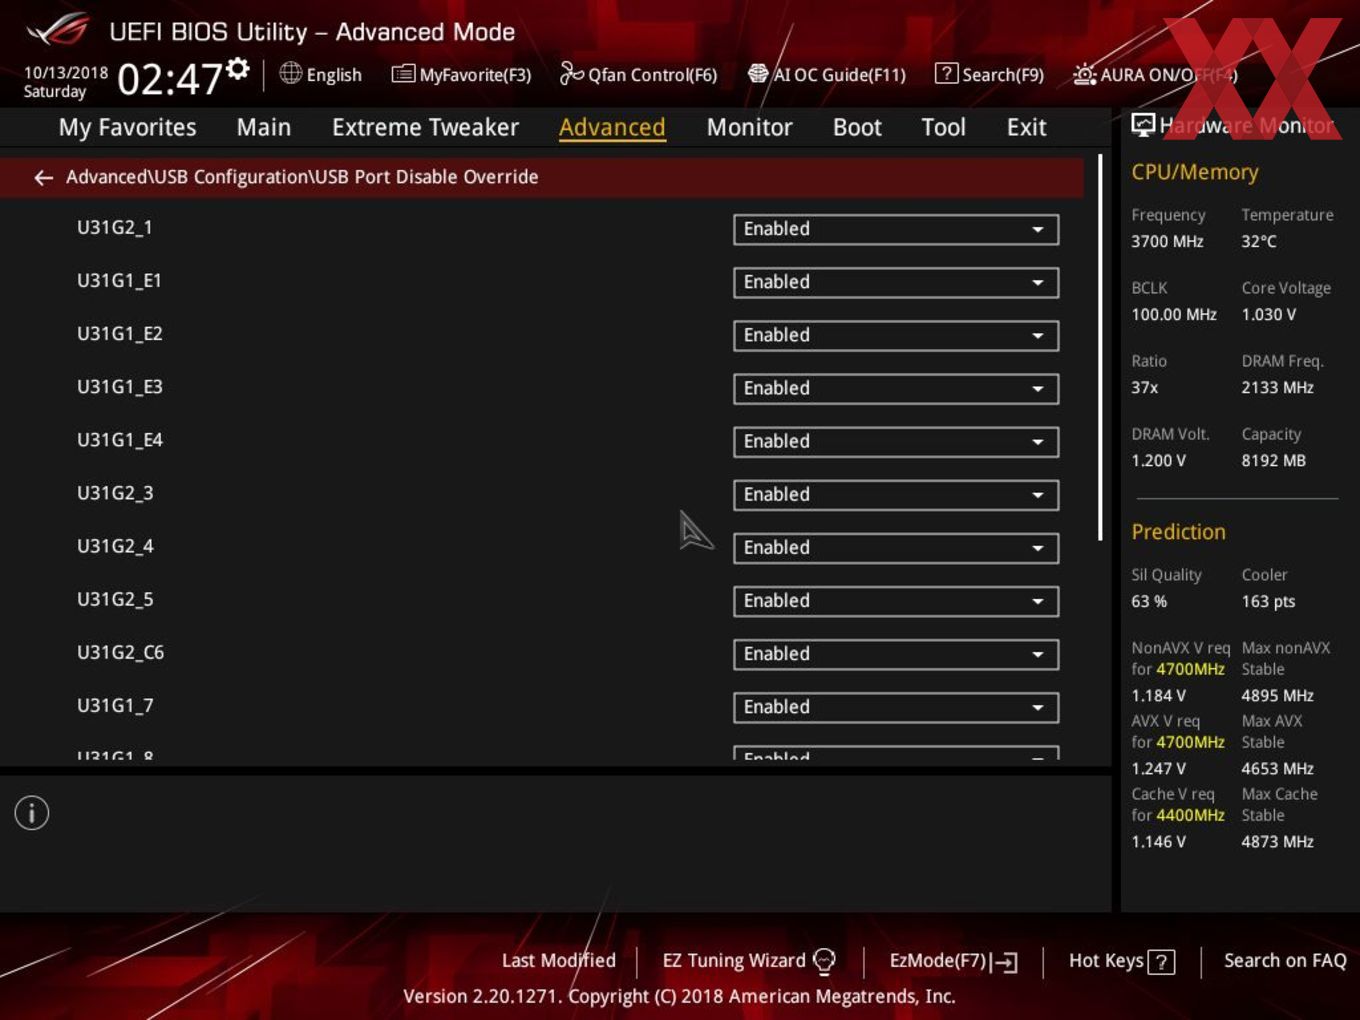Open the U31G1_E1 Enabled dropdown
The image size is (1360, 1020).
[896, 282]
